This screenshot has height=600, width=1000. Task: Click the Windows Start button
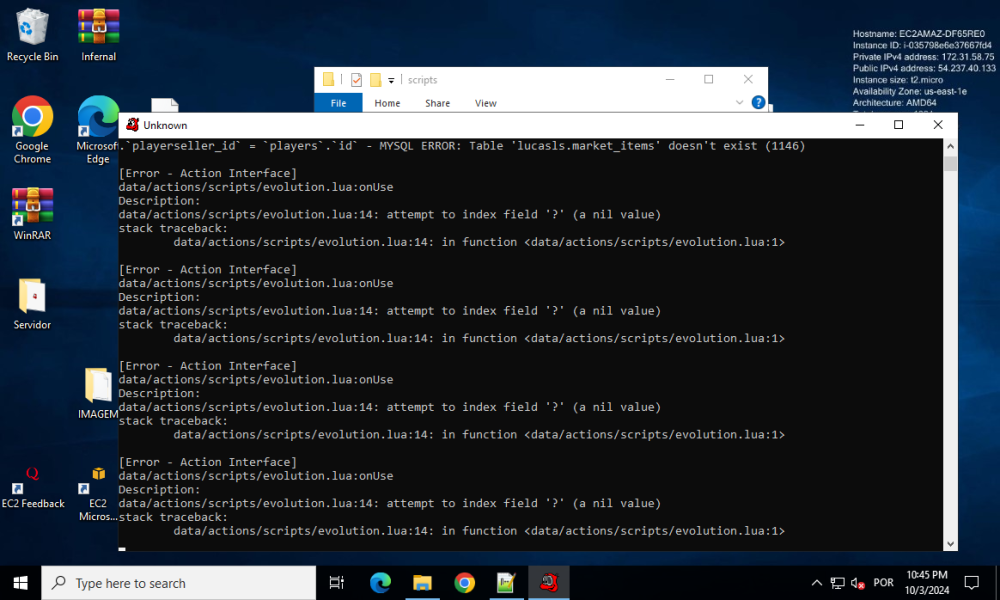(20, 583)
